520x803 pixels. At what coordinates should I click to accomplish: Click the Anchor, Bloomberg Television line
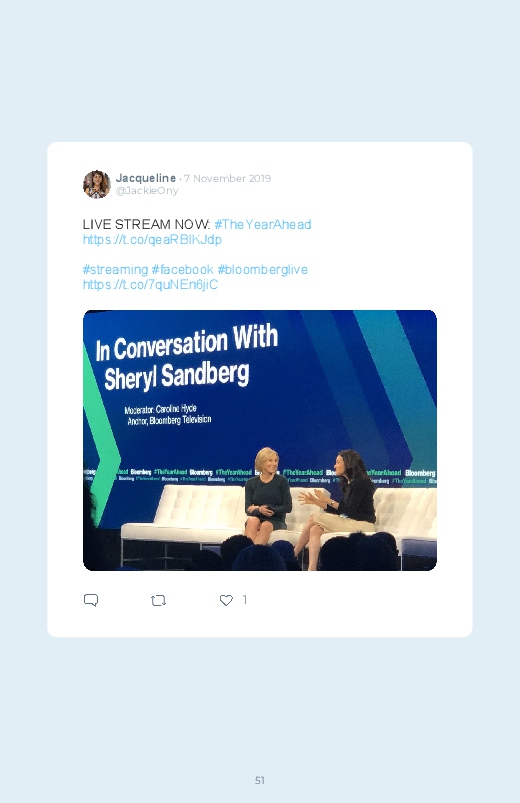click(169, 420)
